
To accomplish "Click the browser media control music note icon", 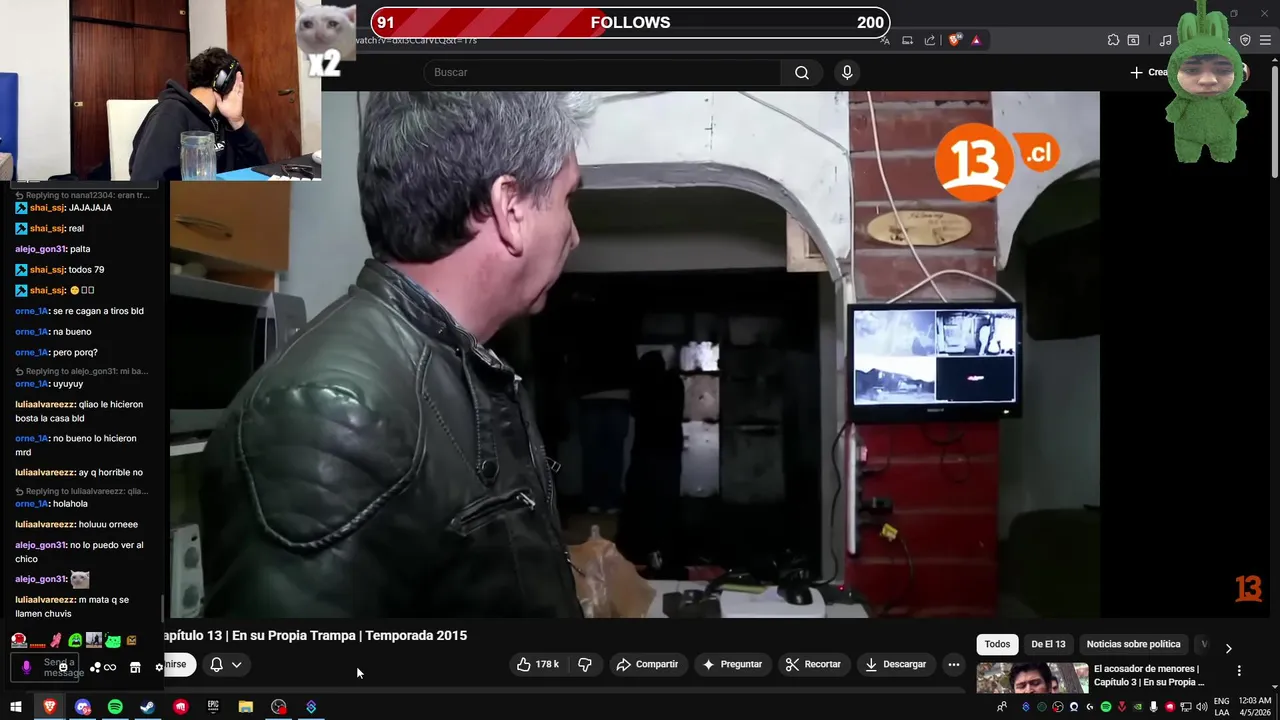I will (x=1165, y=40).
